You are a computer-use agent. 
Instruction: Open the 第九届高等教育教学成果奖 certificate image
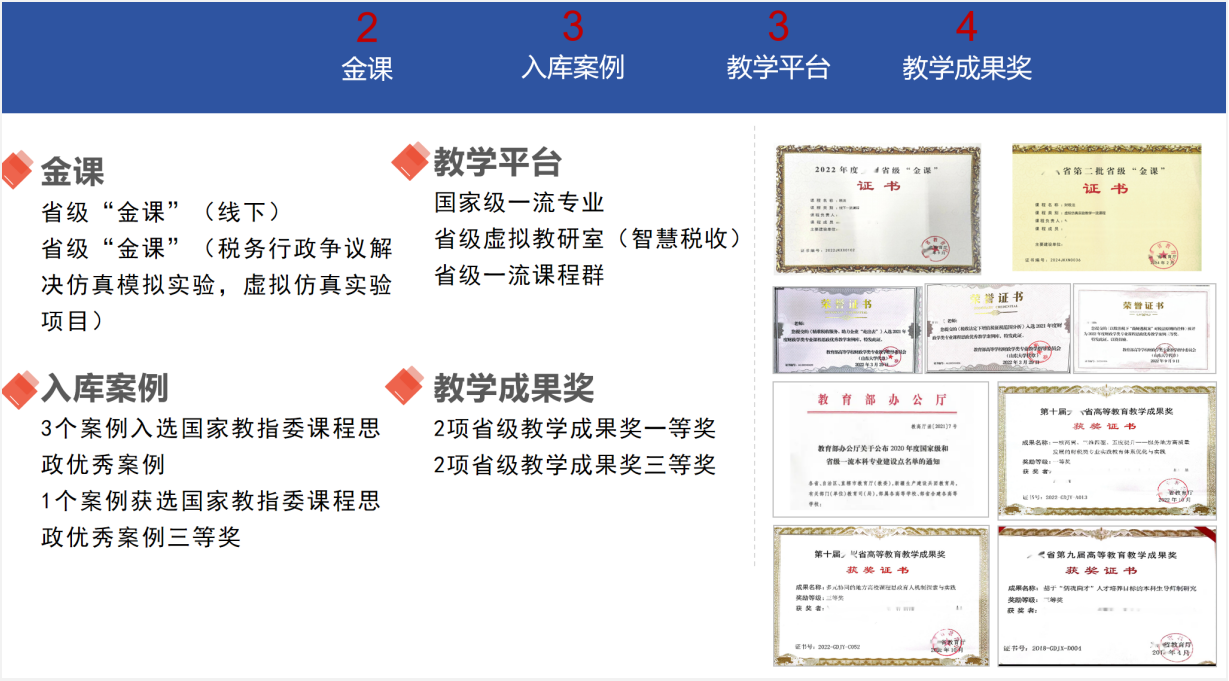click(1105, 596)
